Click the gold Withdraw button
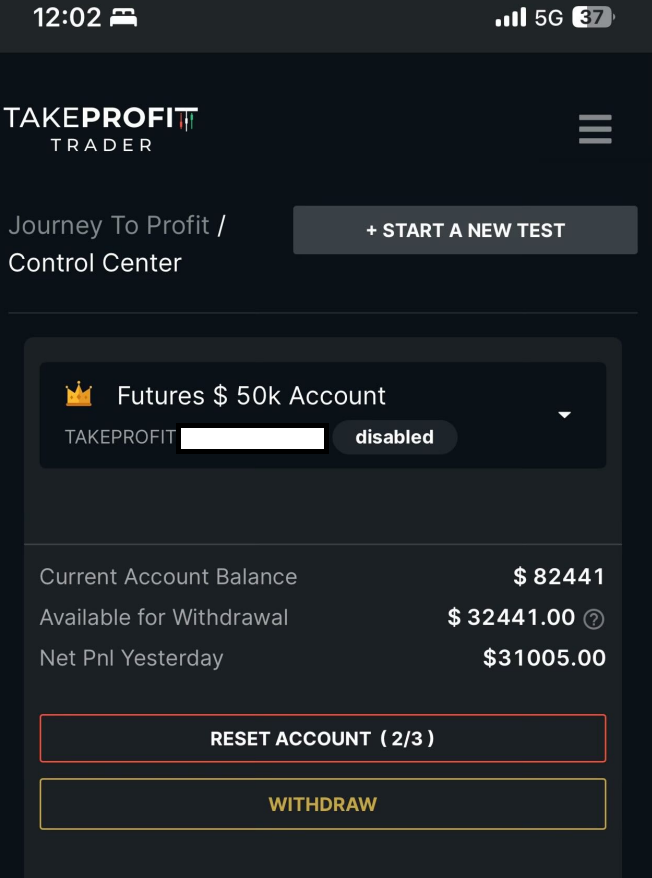The width and height of the screenshot is (652, 878). pyautogui.click(x=323, y=804)
